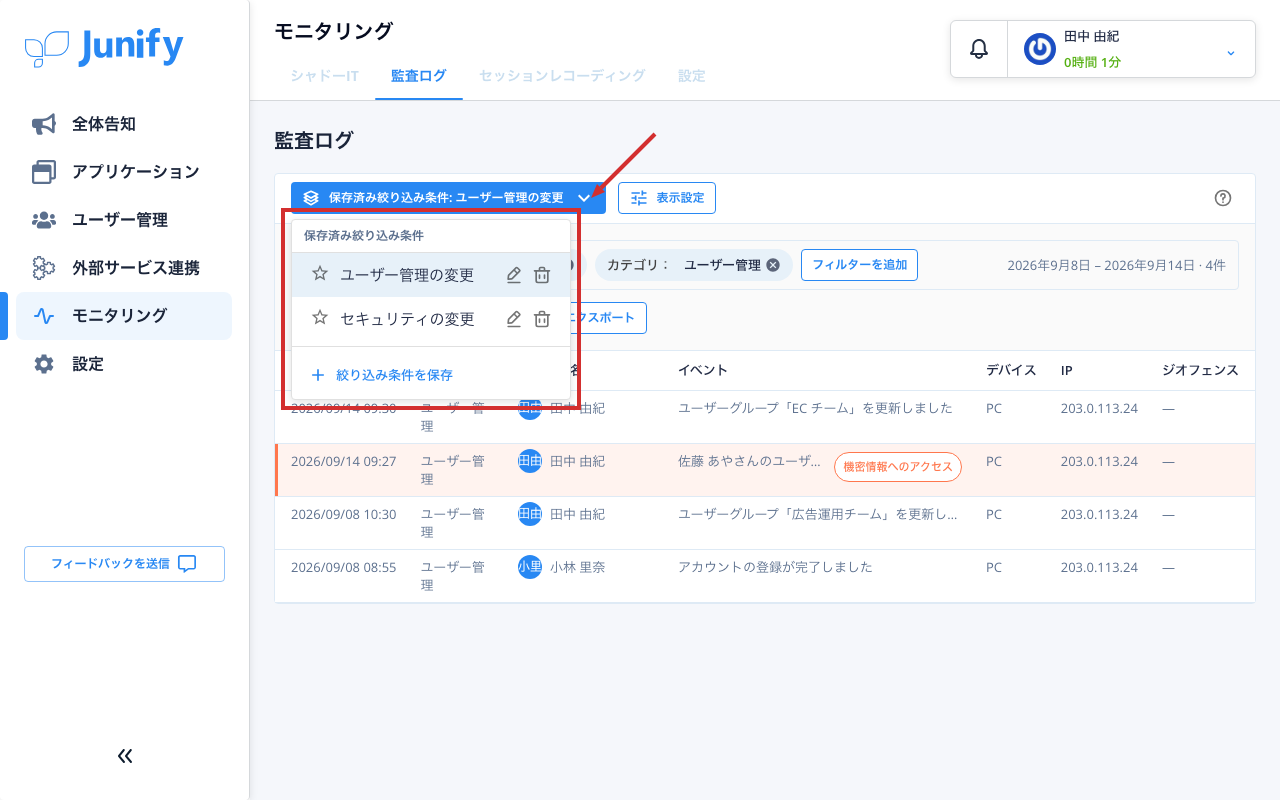This screenshot has height=800, width=1280.
Task: Click the デバイス column header
Action: pos(1011,370)
